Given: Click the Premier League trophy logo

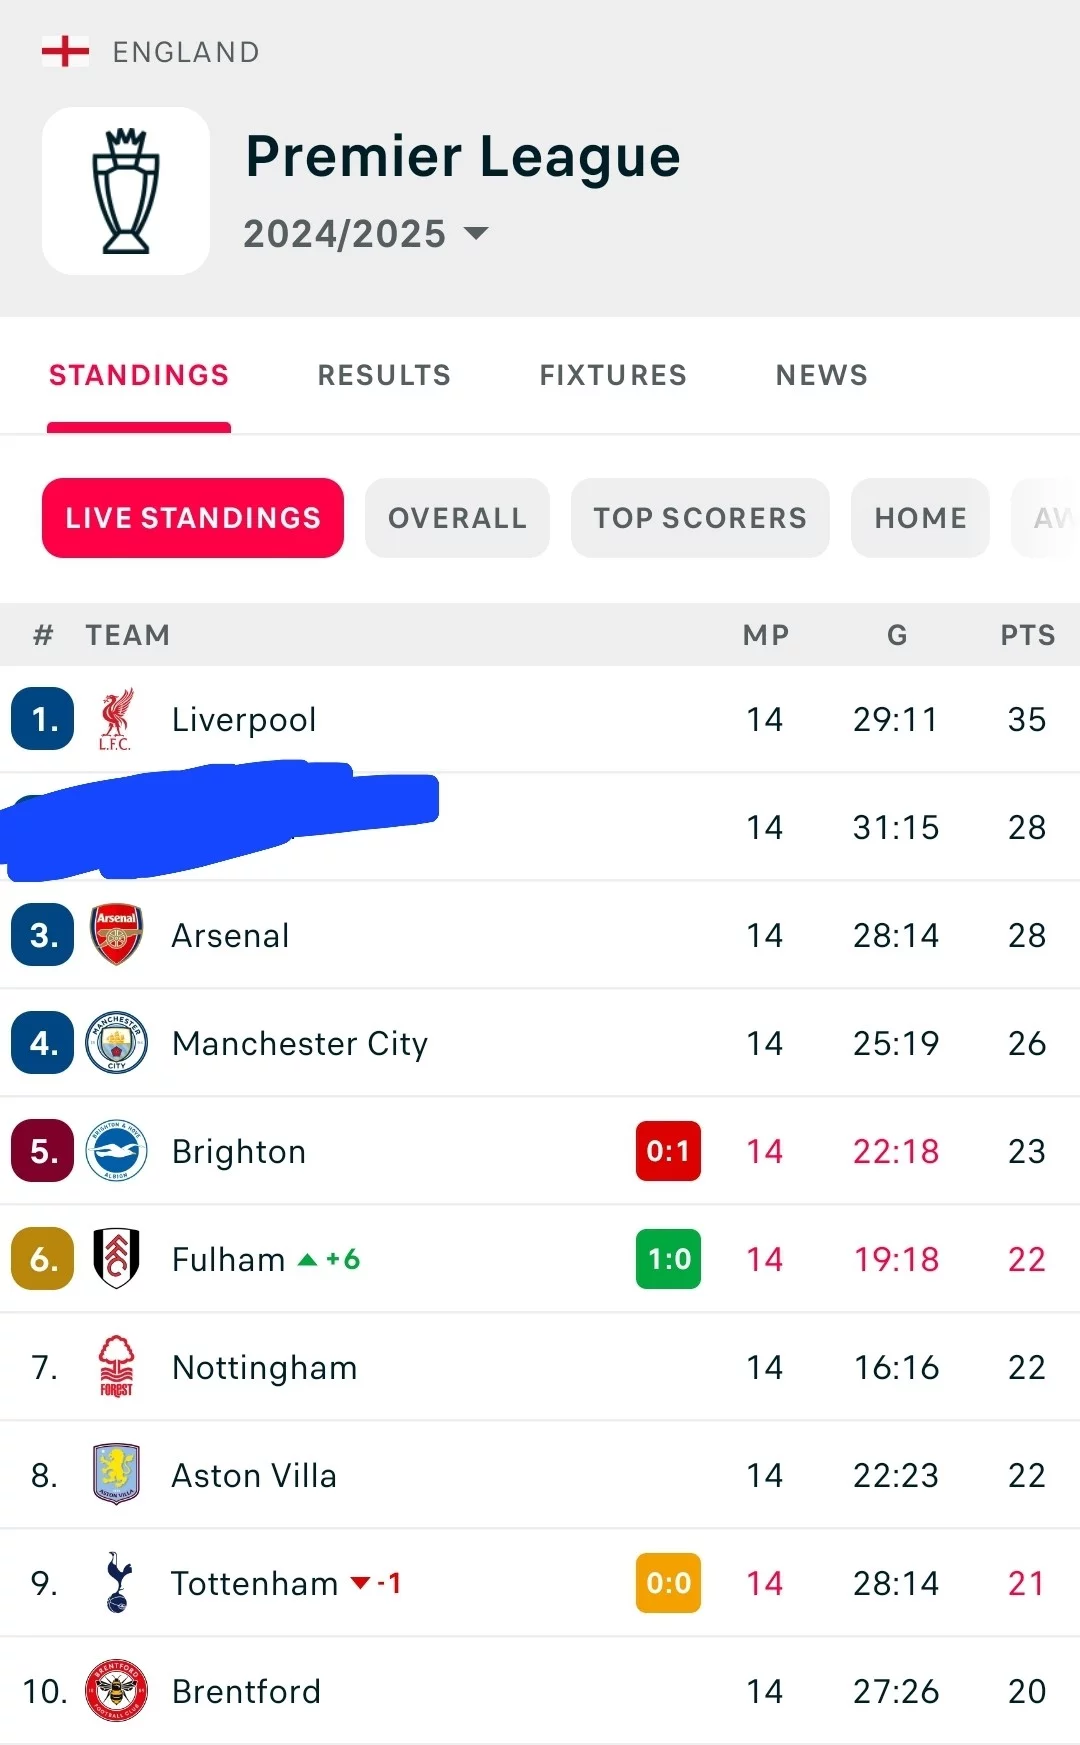Looking at the screenshot, I should [126, 191].
